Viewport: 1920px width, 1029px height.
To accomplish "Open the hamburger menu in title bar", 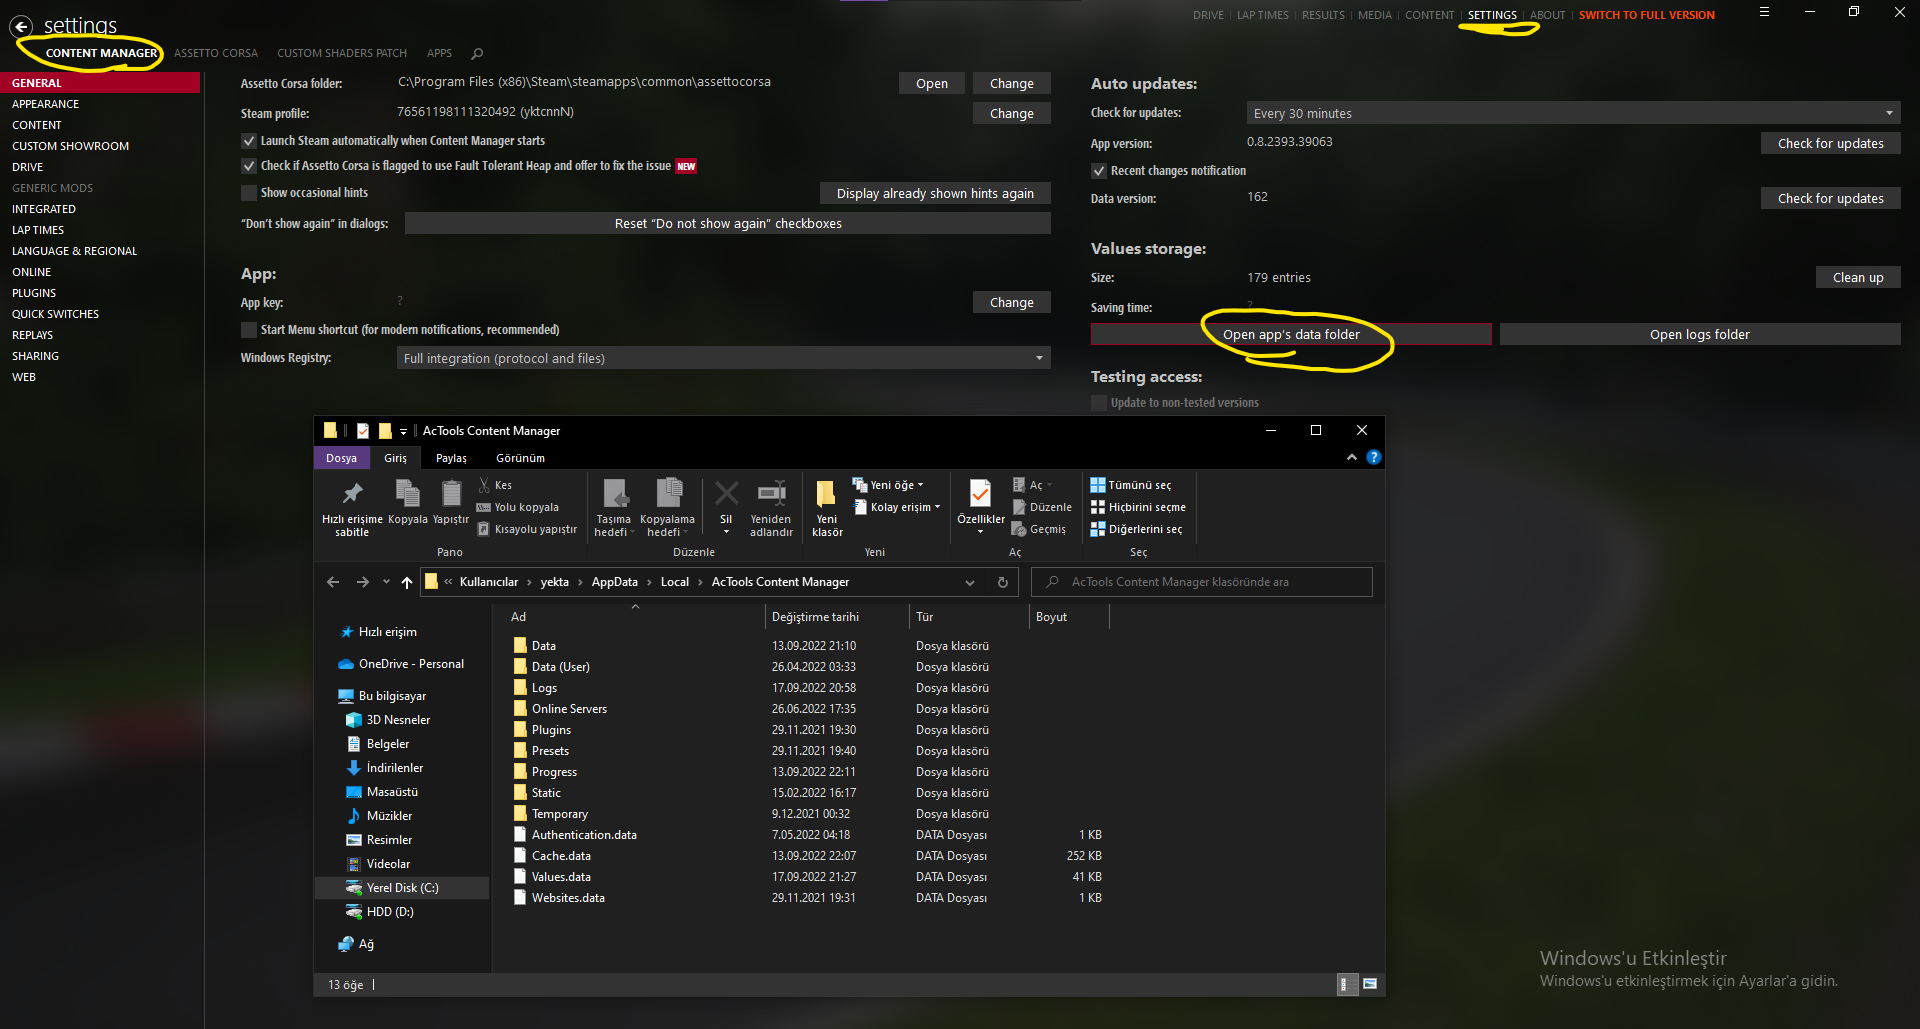I will pyautogui.click(x=1764, y=12).
